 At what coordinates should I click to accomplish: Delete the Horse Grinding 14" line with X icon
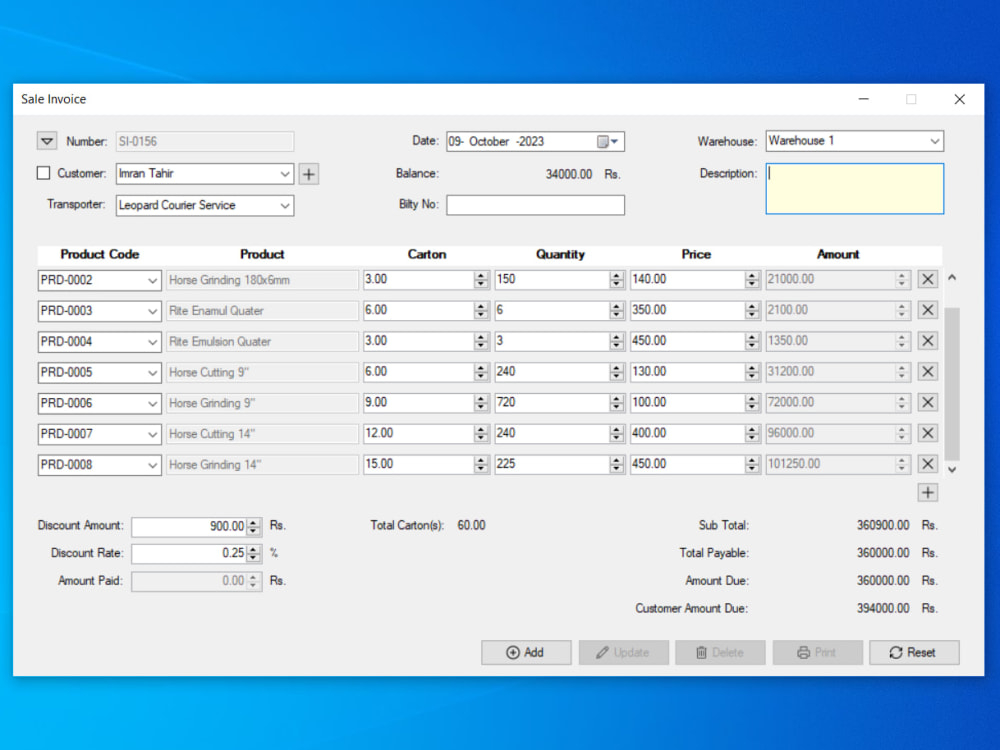click(x=926, y=464)
